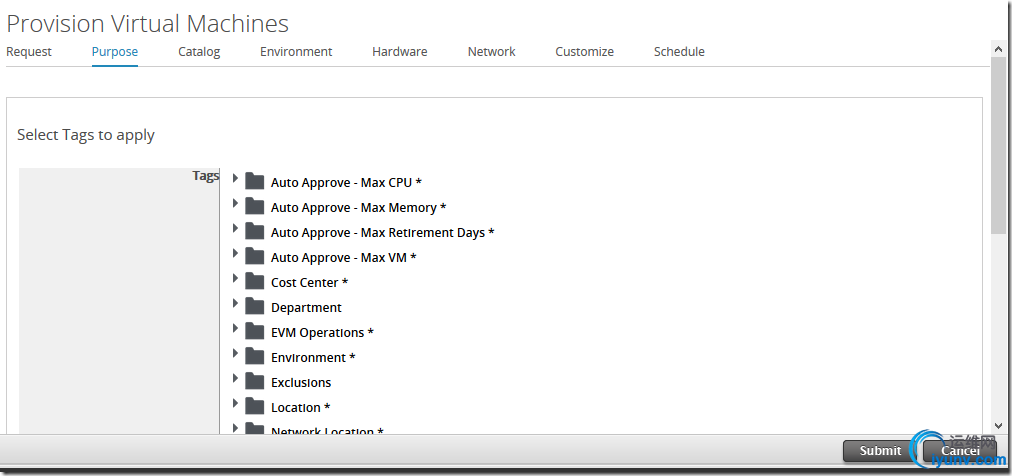Select 'Department' tree label

pyautogui.click(x=306, y=308)
